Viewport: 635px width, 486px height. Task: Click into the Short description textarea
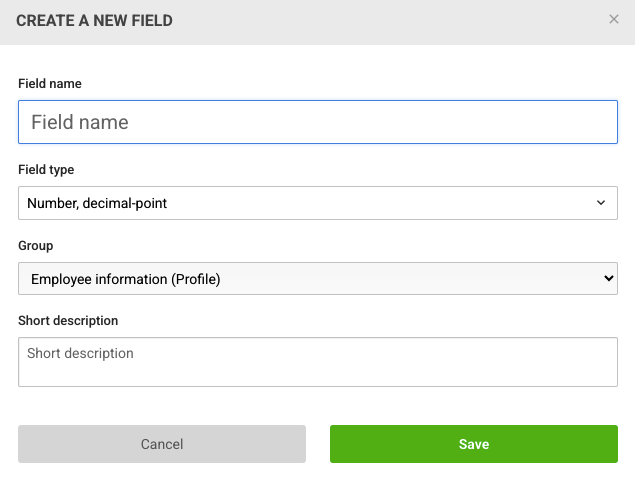pyautogui.click(x=318, y=362)
